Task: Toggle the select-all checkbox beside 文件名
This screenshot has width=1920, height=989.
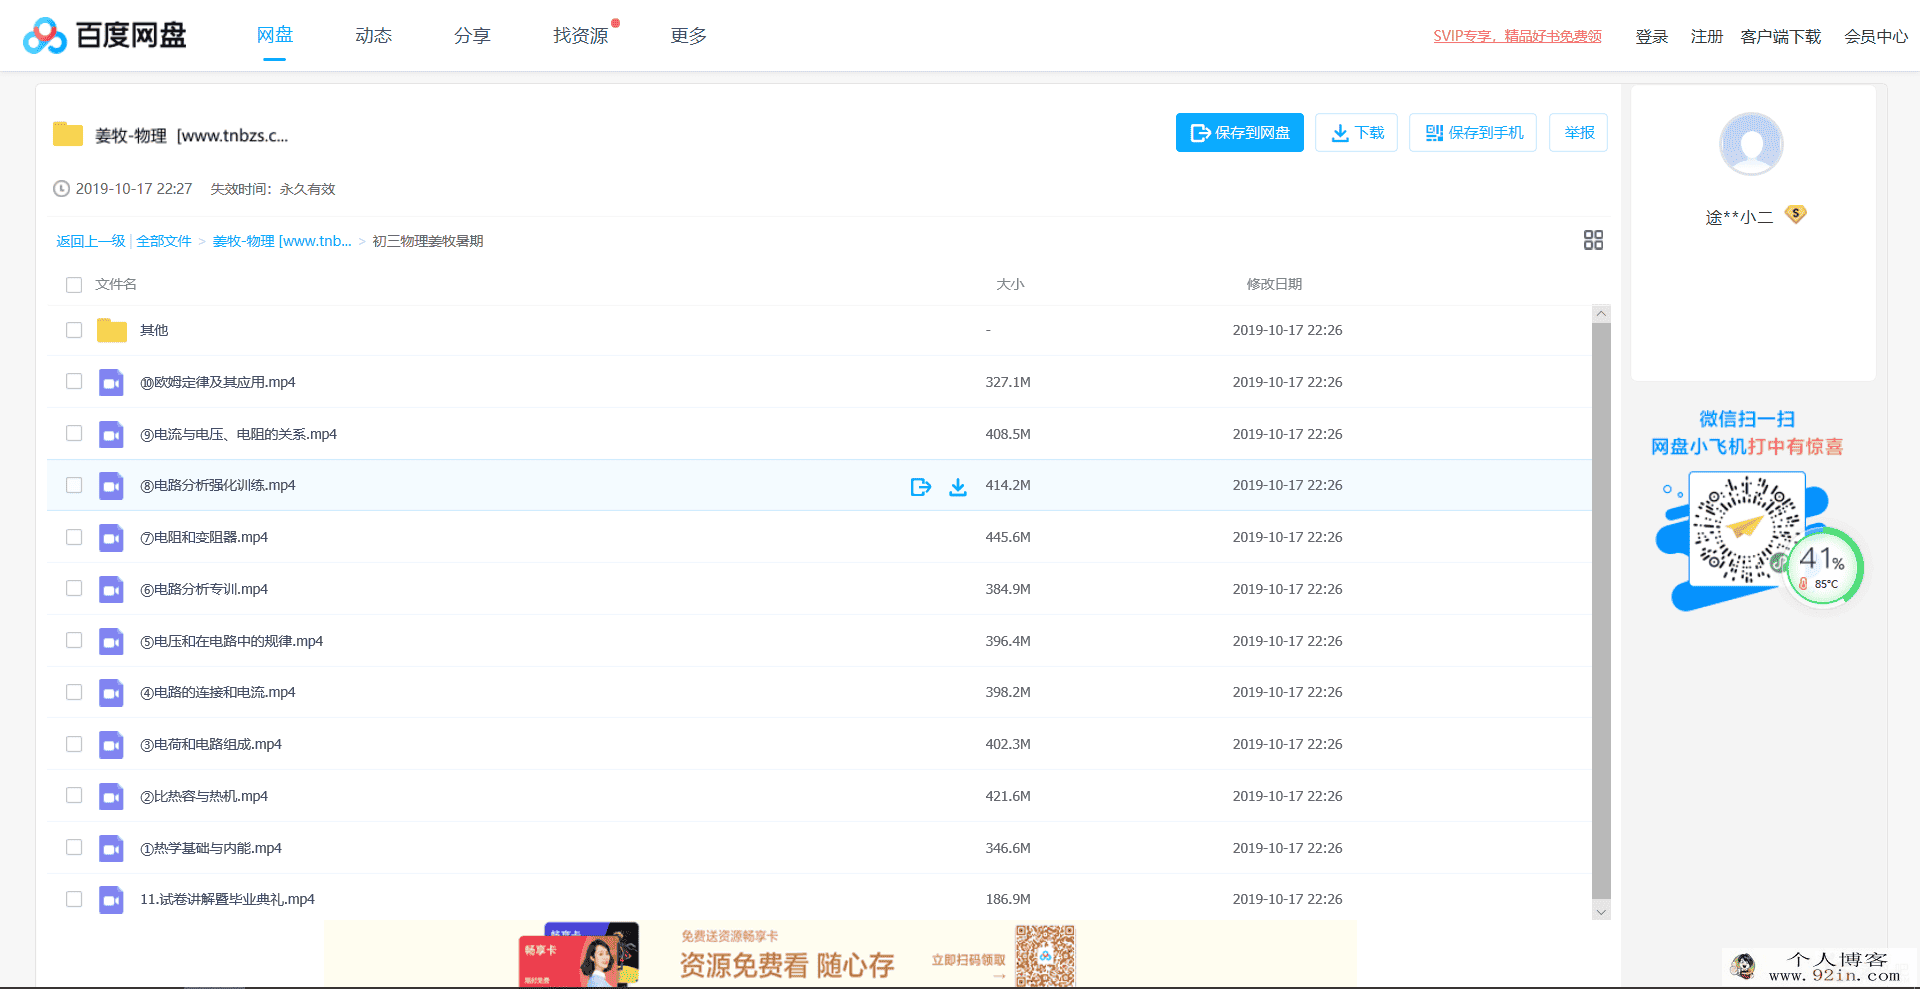Action: click(74, 285)
